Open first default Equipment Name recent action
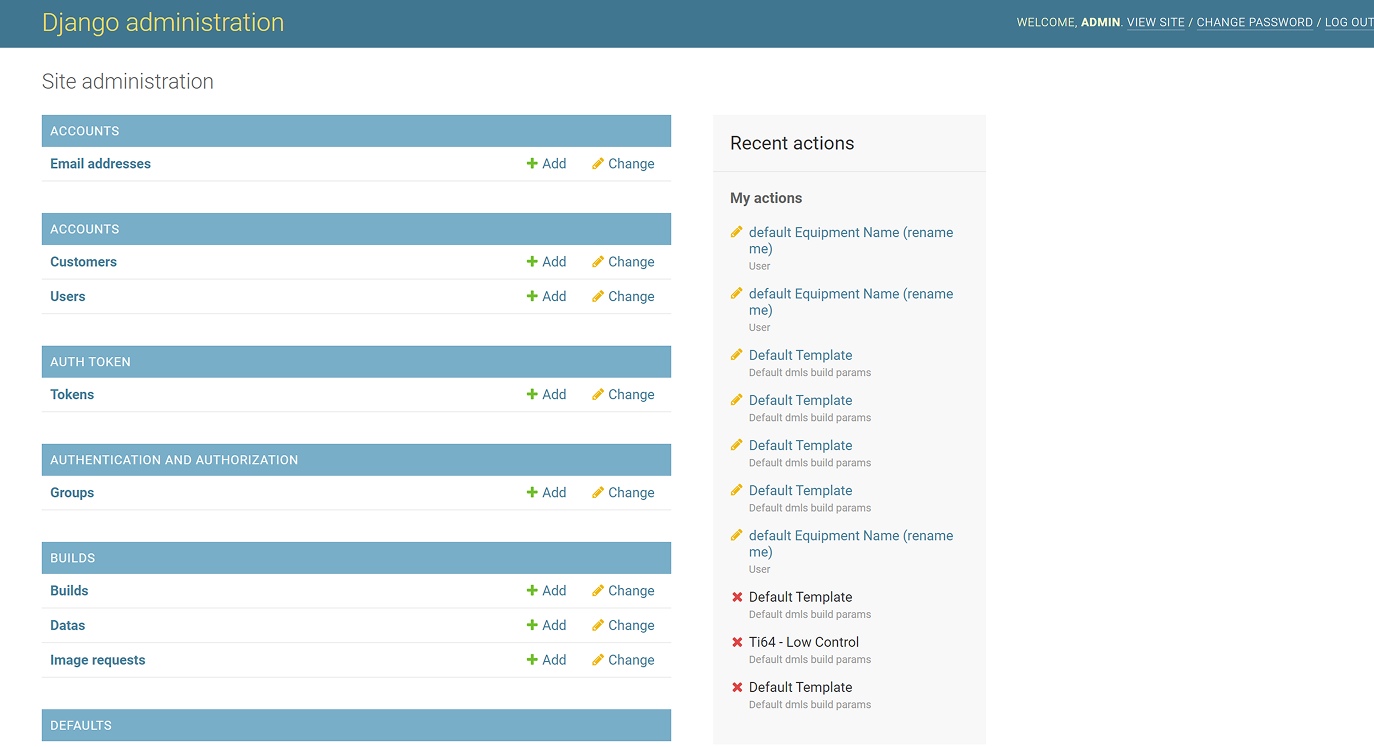 coord(850,240)
